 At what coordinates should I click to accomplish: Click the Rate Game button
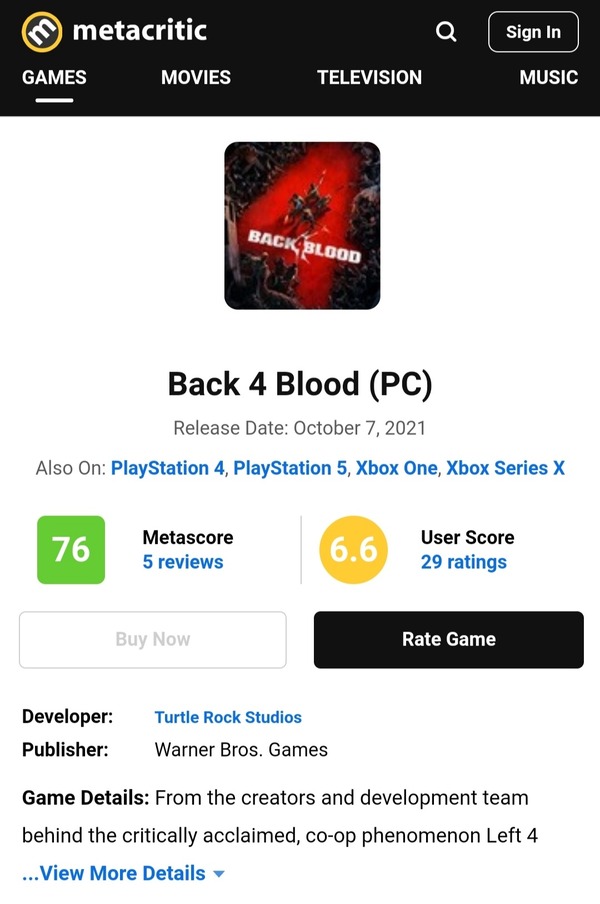(448, 639)
